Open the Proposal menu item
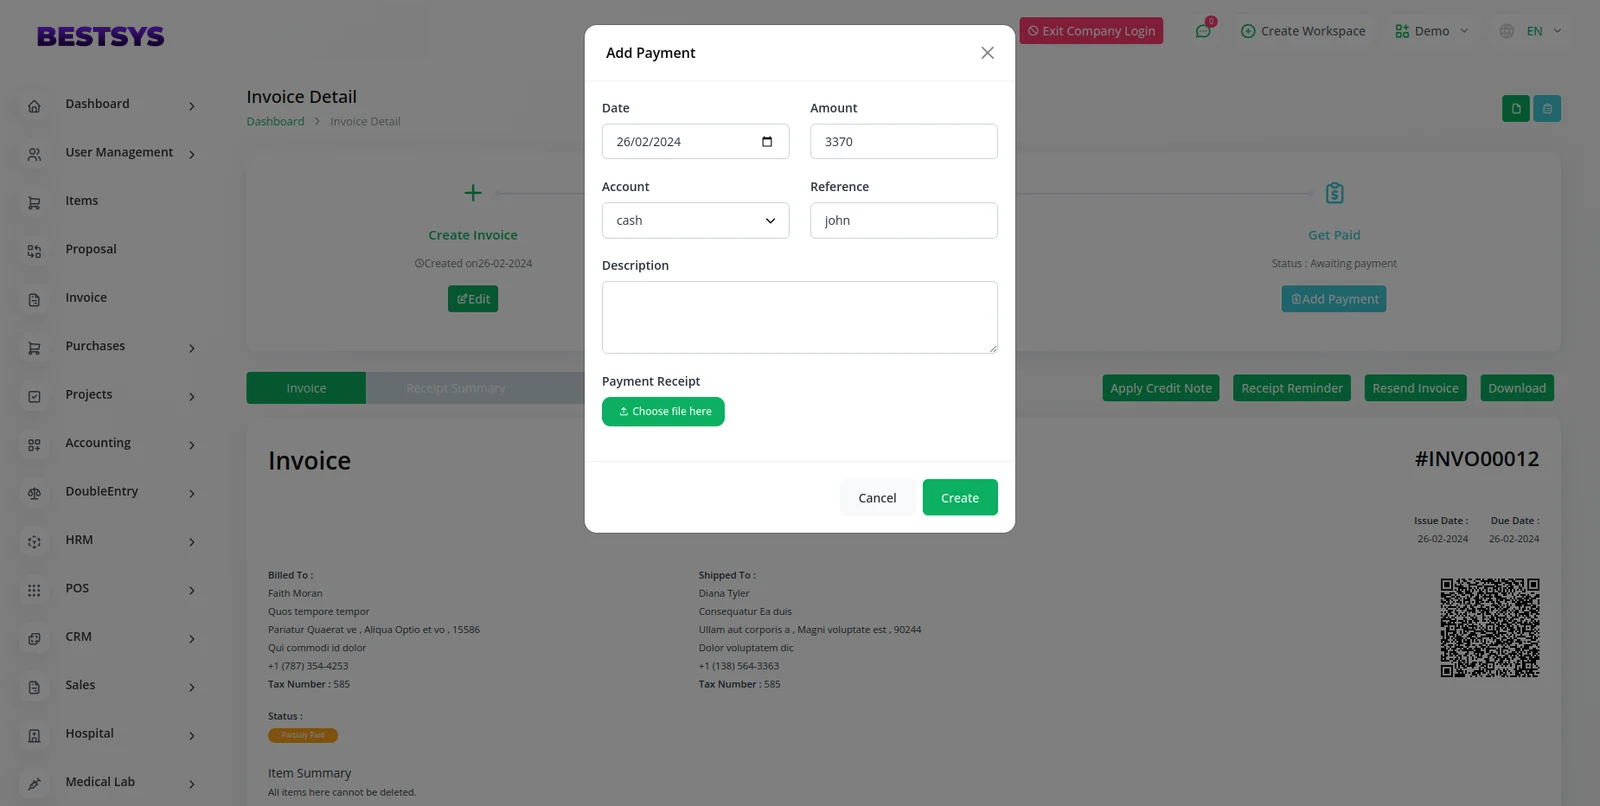The image size is (1600, 806). click(91, 250)
